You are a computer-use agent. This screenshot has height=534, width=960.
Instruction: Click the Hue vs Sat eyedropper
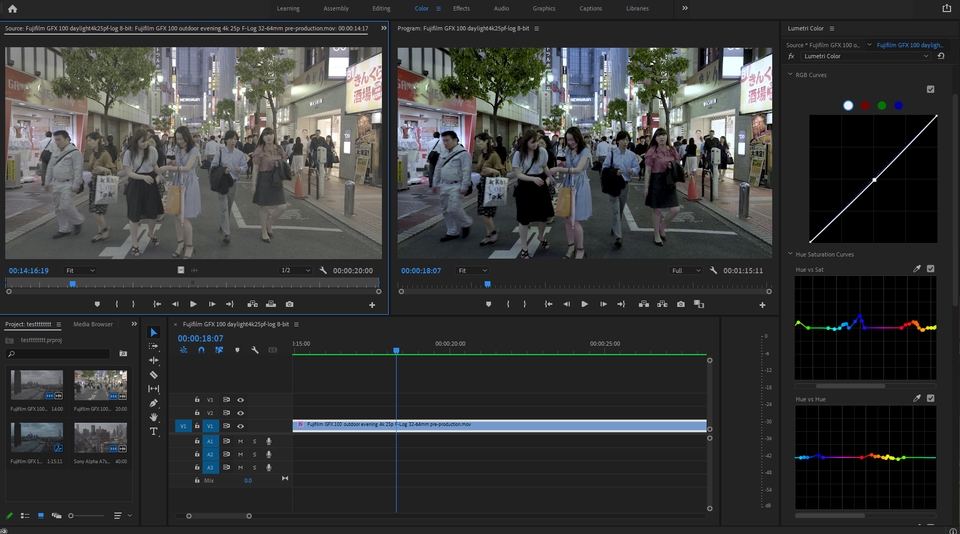[x=917, y=269]
